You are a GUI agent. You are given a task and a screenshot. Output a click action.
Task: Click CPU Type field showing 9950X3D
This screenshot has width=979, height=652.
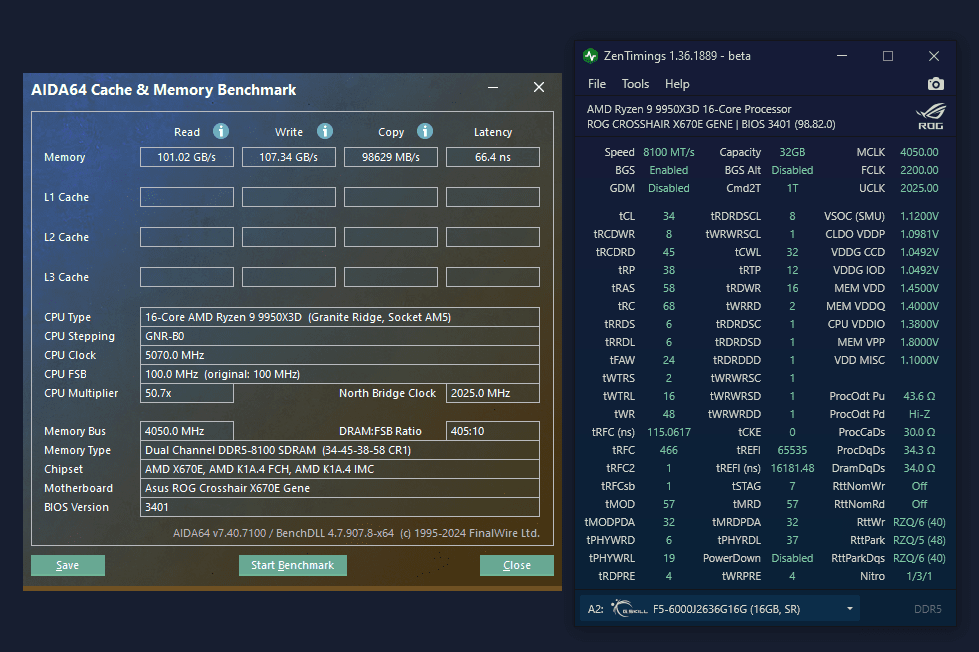pos(340,317)
